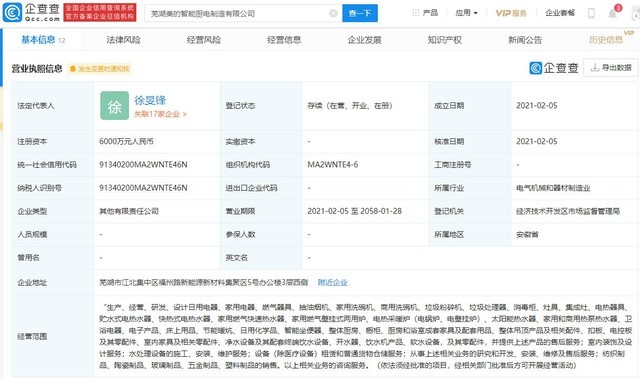Open the notifications bell icon
640x379 pixels.
coord(613,13)
